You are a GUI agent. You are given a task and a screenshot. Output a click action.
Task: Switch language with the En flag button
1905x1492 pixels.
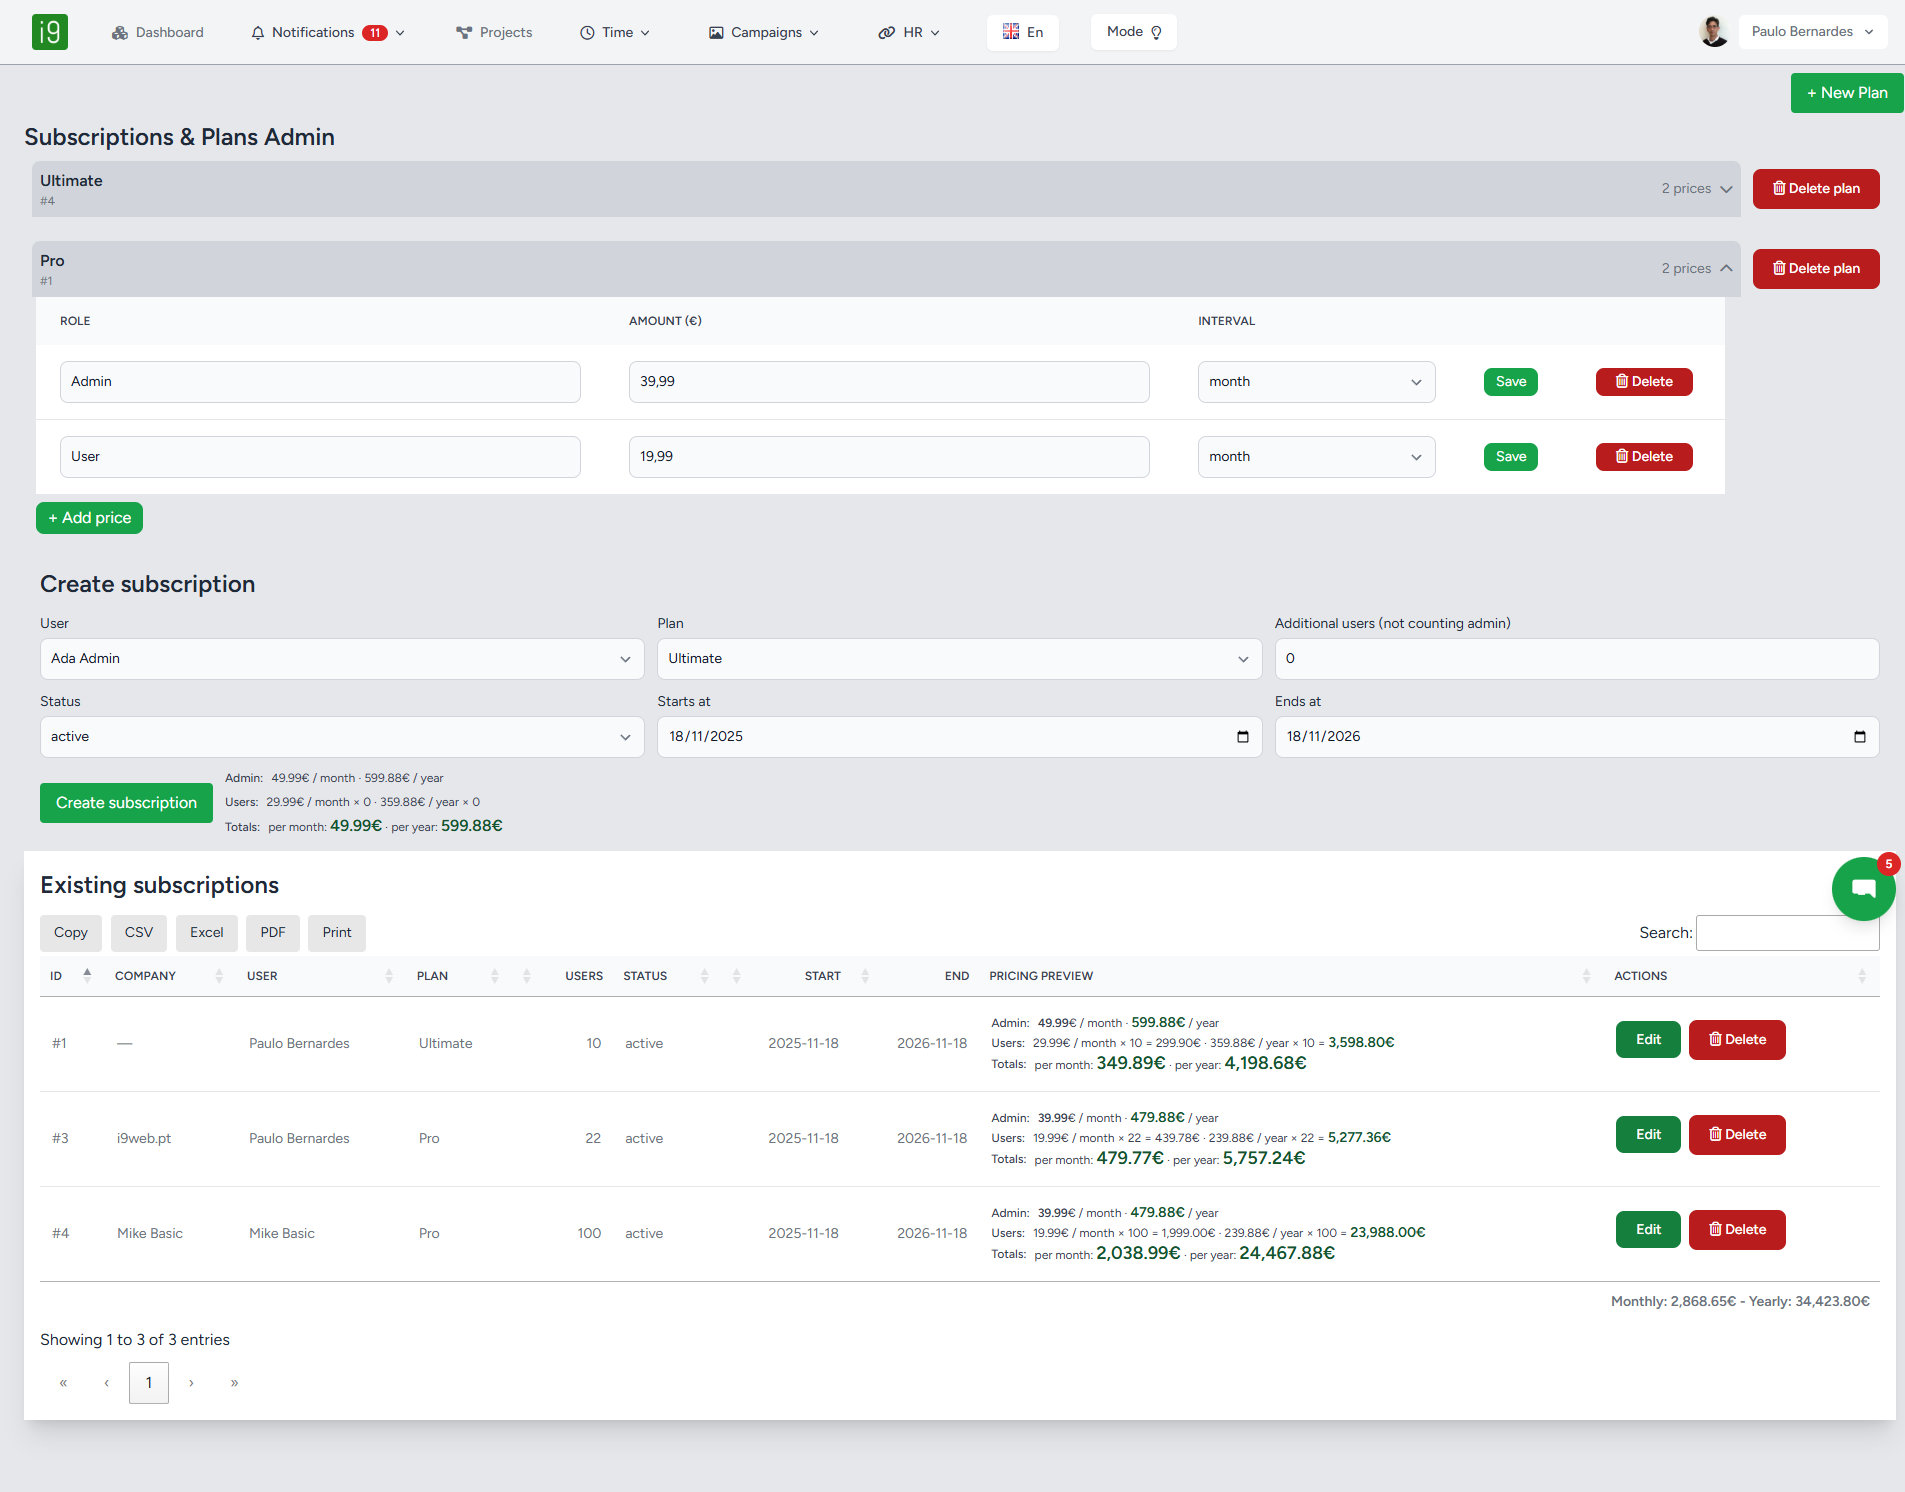pos(1023,32)
